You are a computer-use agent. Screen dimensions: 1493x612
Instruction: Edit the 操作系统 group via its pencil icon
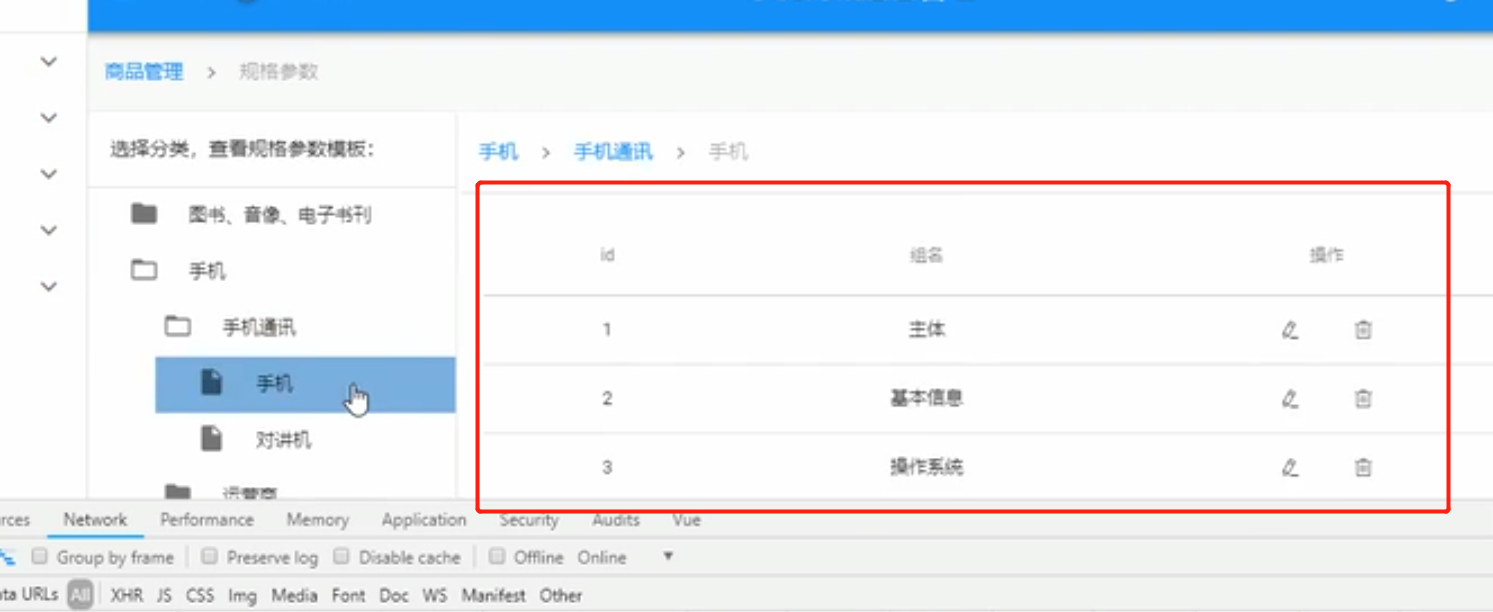tap(1290, 467)
